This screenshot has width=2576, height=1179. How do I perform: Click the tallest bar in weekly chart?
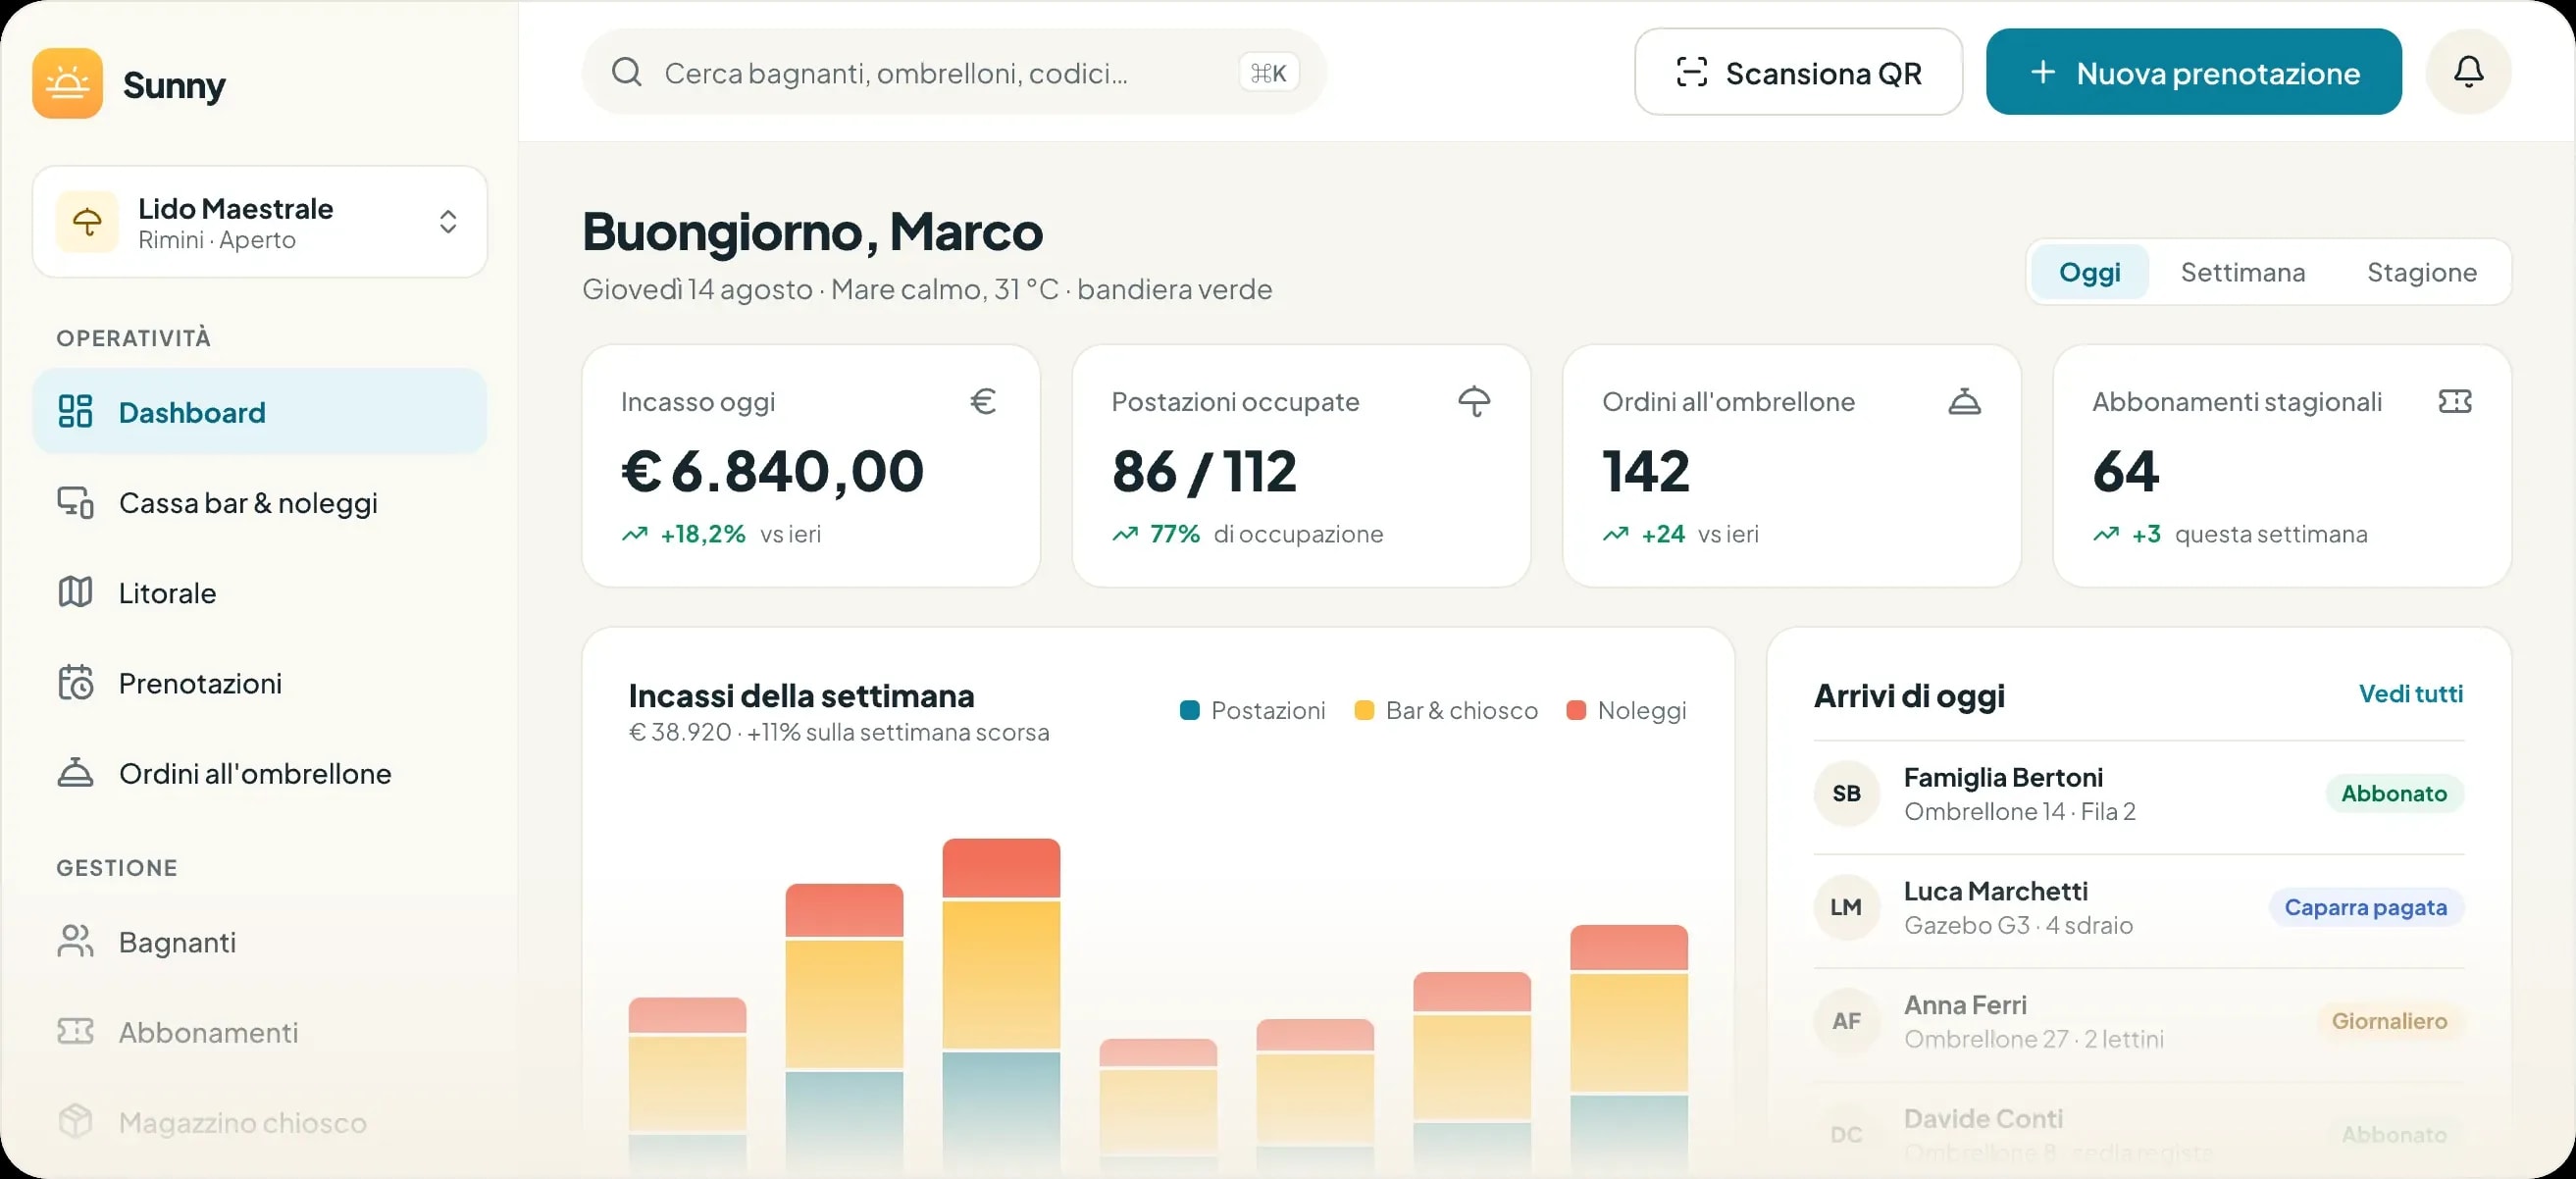[1001, 1005]
